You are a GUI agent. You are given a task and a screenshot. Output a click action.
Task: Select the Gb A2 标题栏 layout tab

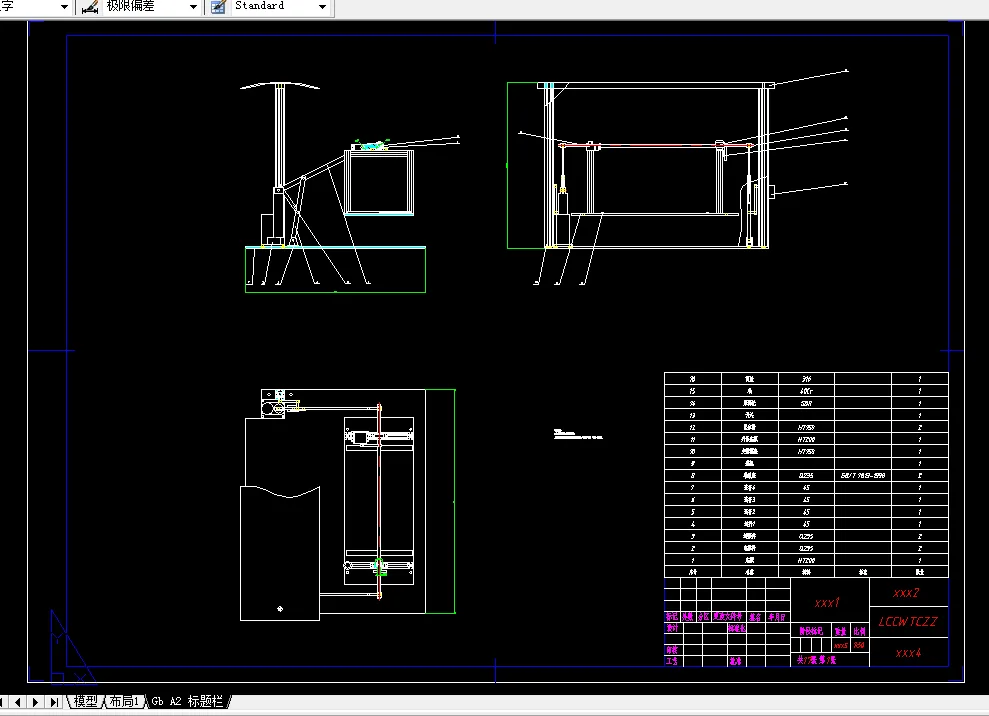pyautogui.click(x=187, y=701)
